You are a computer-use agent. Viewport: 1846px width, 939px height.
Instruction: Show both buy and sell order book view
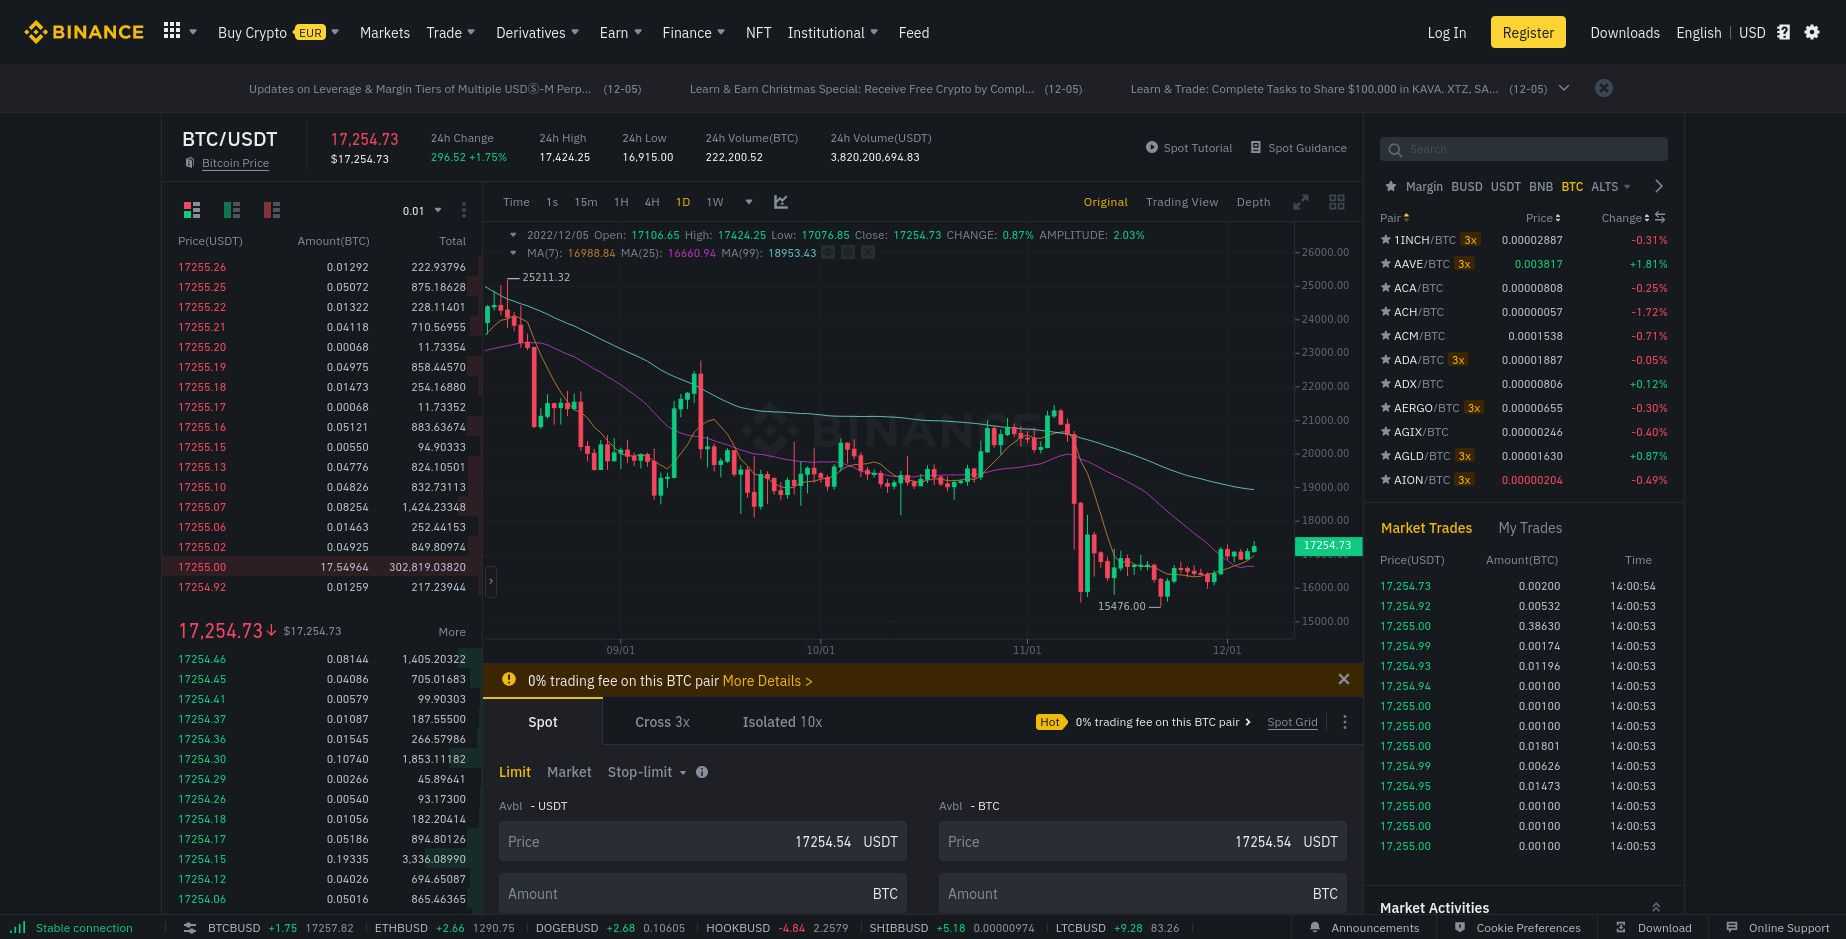192,210
